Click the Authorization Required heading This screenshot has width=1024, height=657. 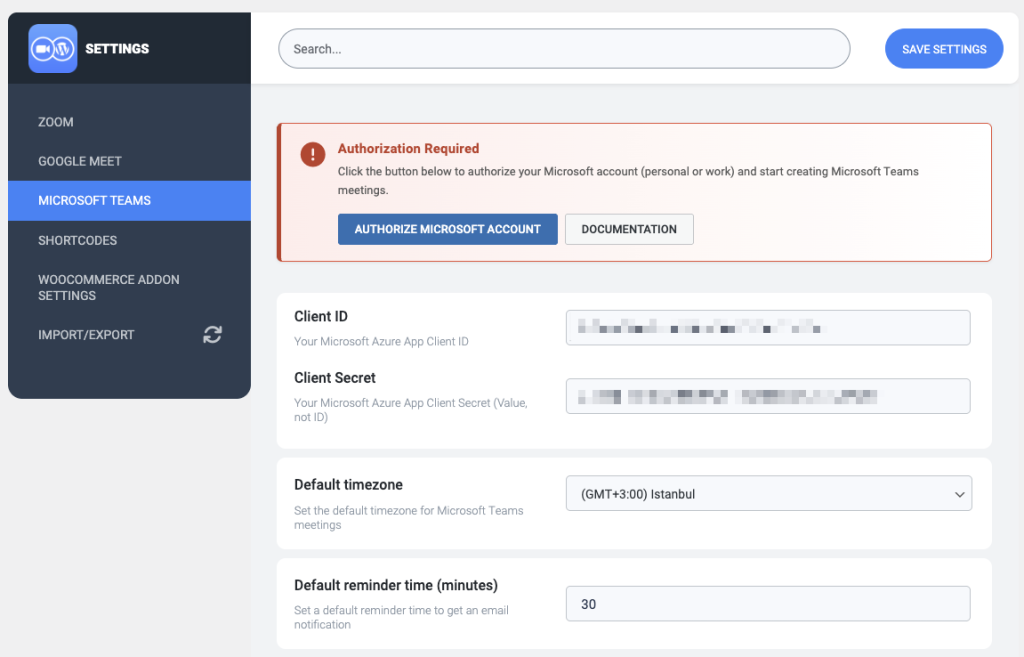tap(408, 149)
